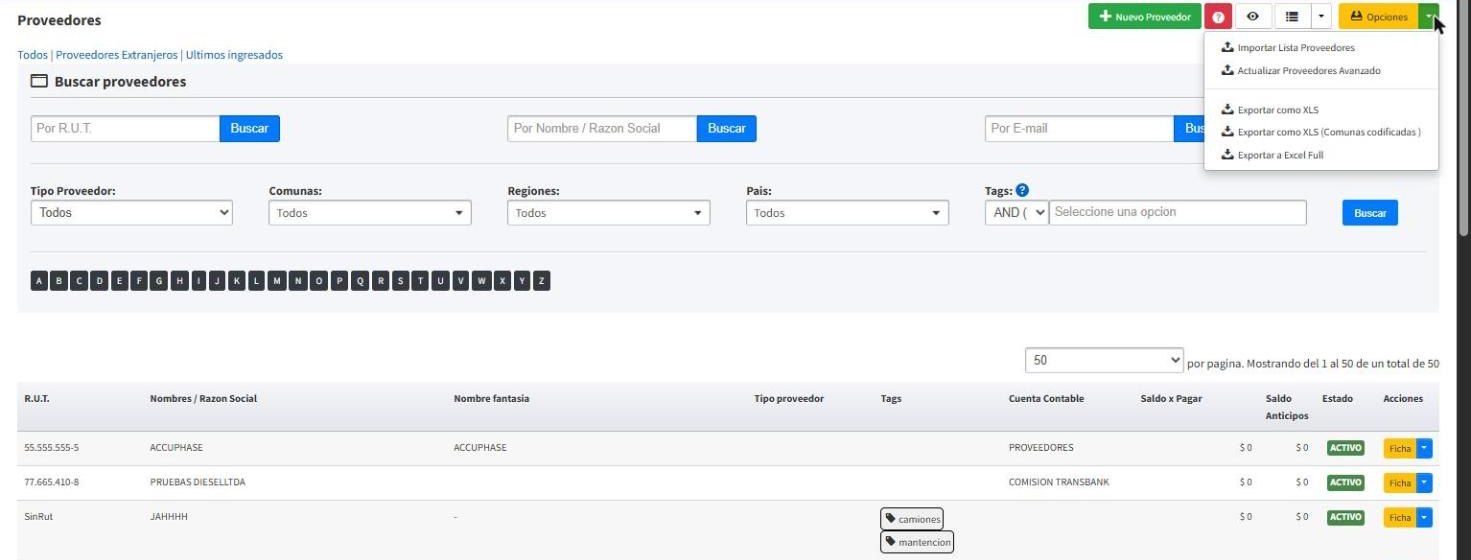Filter by letter D

99,281
